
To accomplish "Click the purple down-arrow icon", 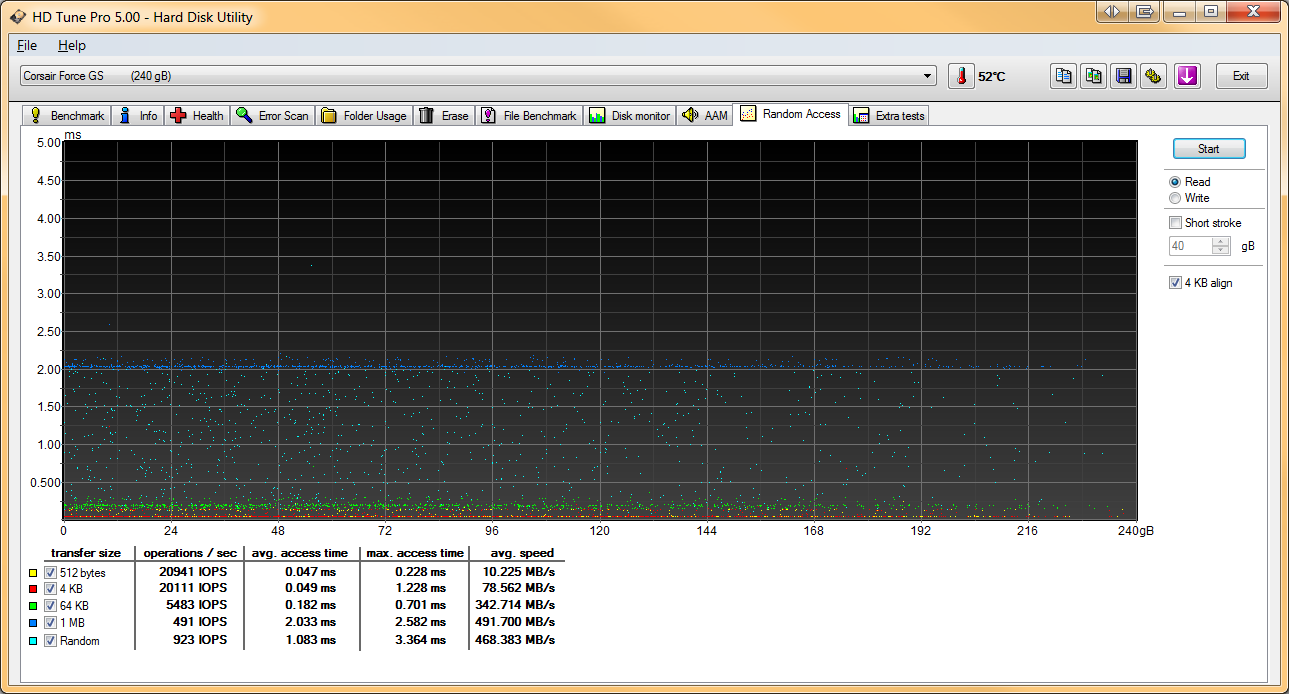I will coord(1187,76).
